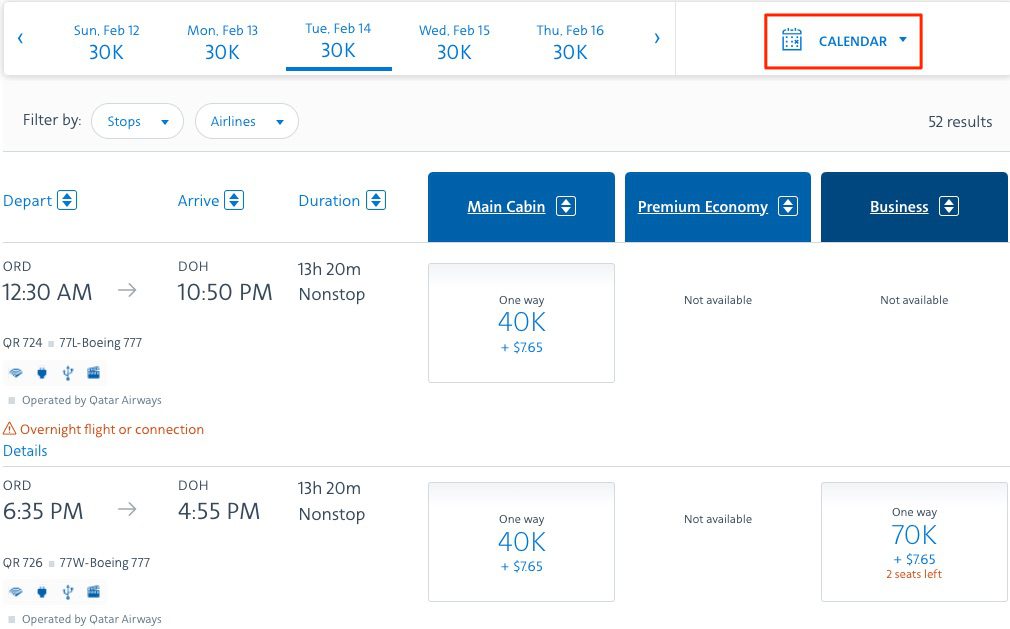Select the 70K Business fare with 2 seats left

click(913, 541)
